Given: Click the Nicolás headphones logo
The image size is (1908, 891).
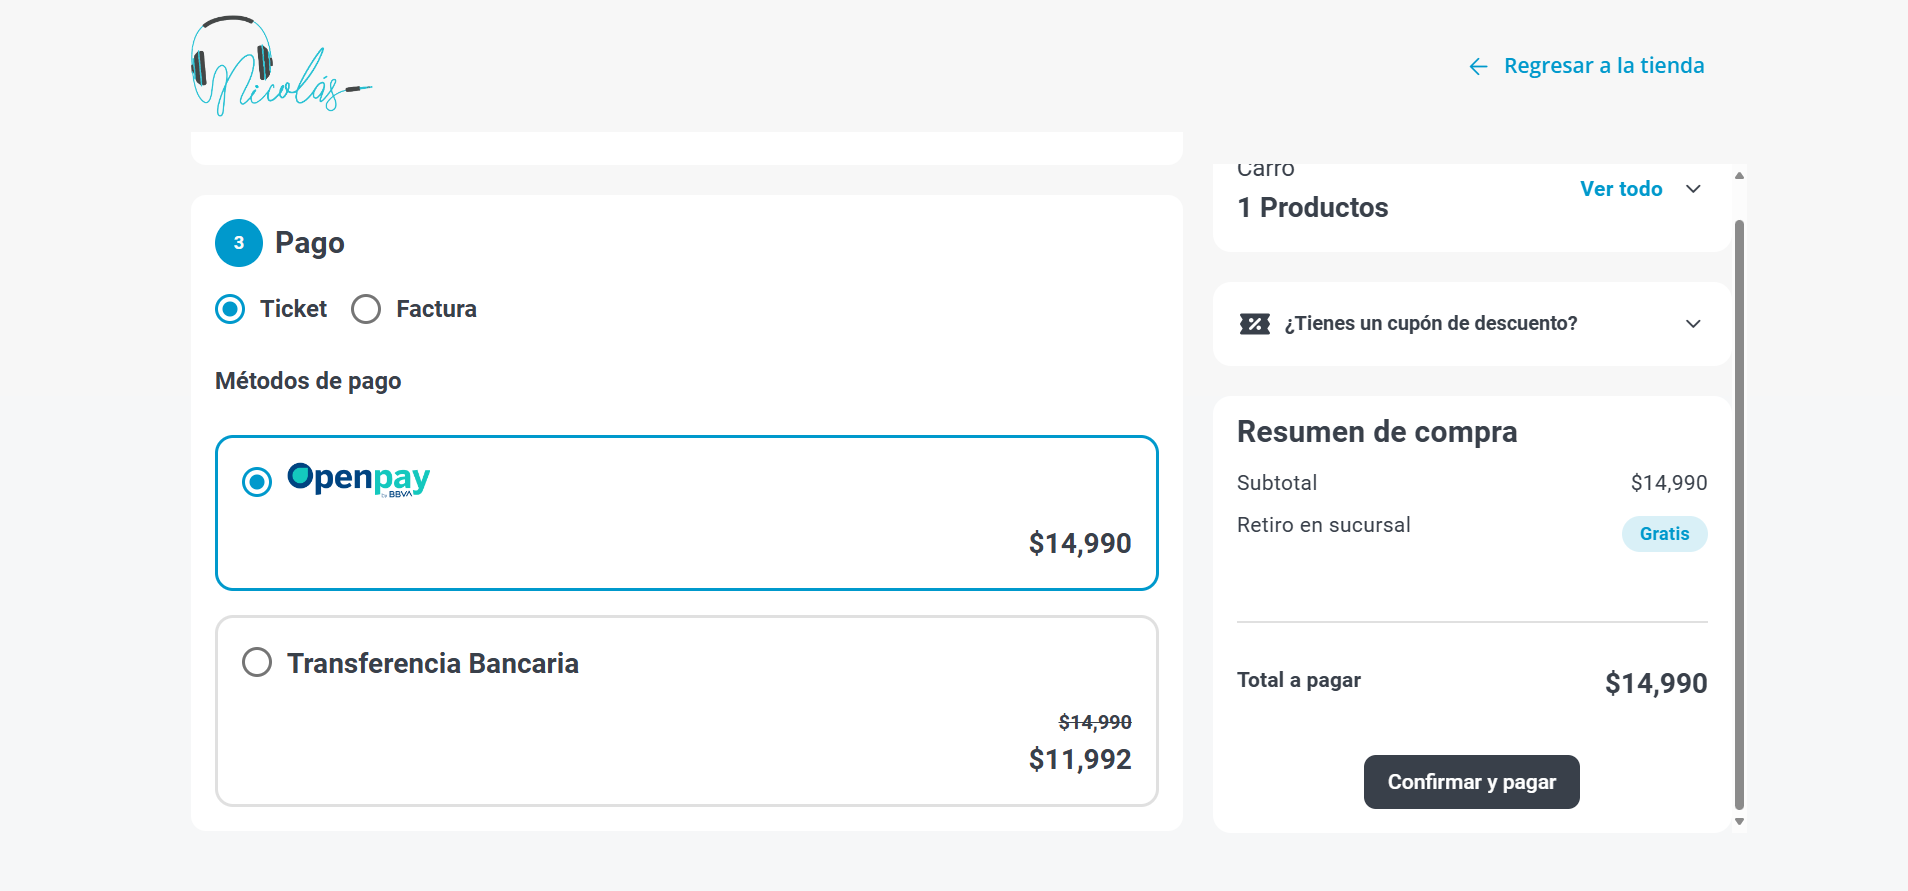Looking at the screenshot, I should coord(280,66).
